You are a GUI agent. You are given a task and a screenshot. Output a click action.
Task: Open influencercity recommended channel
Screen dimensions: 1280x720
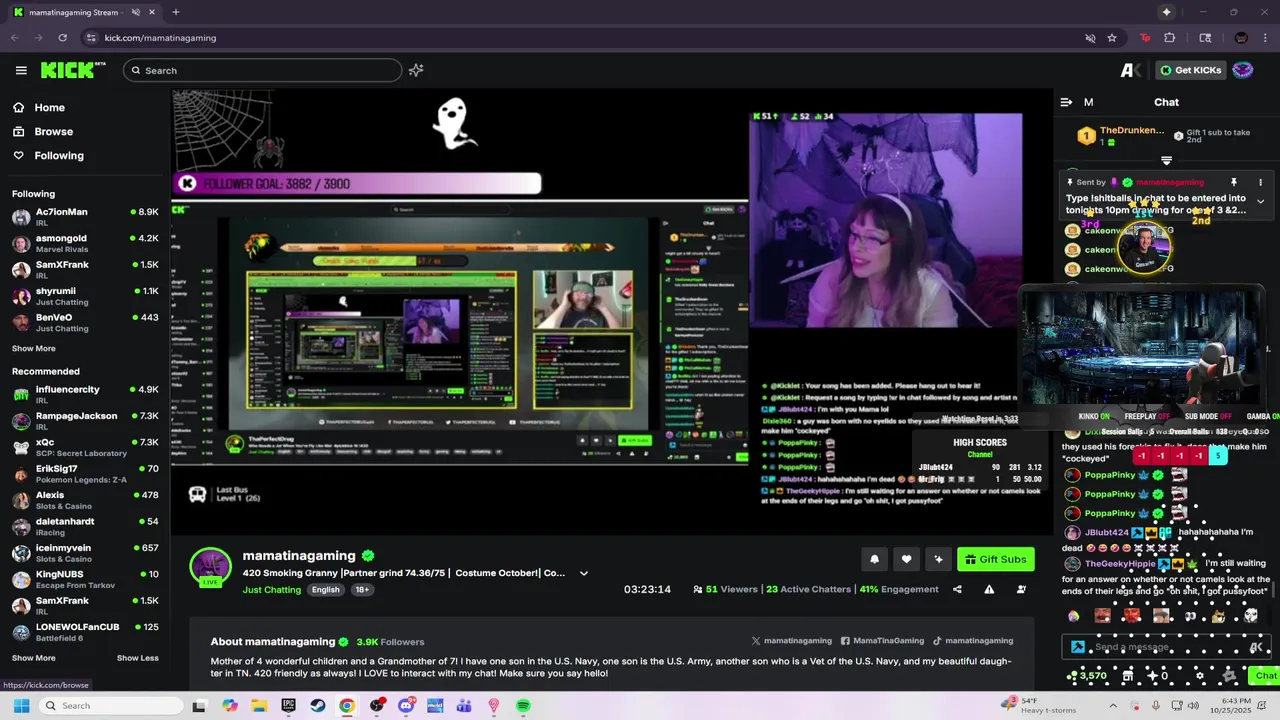point(85,395)
